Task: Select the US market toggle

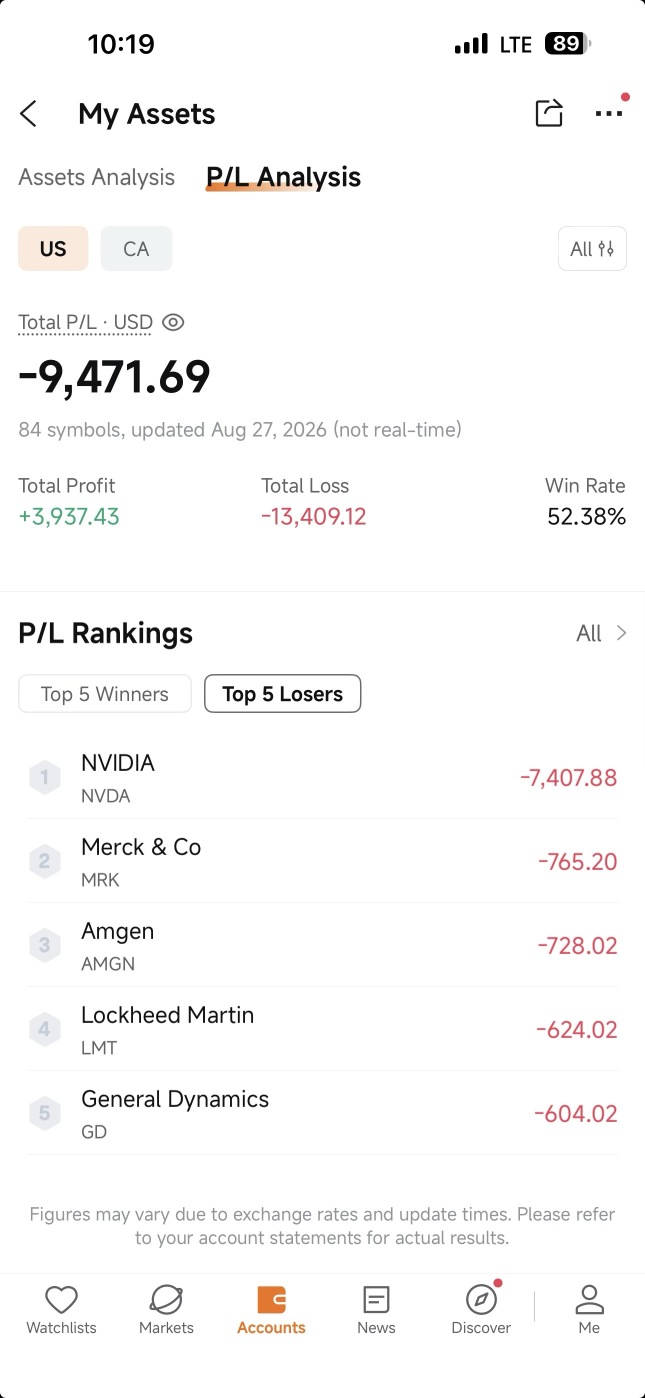Action: pyautogui.click(x=53, y=249)
